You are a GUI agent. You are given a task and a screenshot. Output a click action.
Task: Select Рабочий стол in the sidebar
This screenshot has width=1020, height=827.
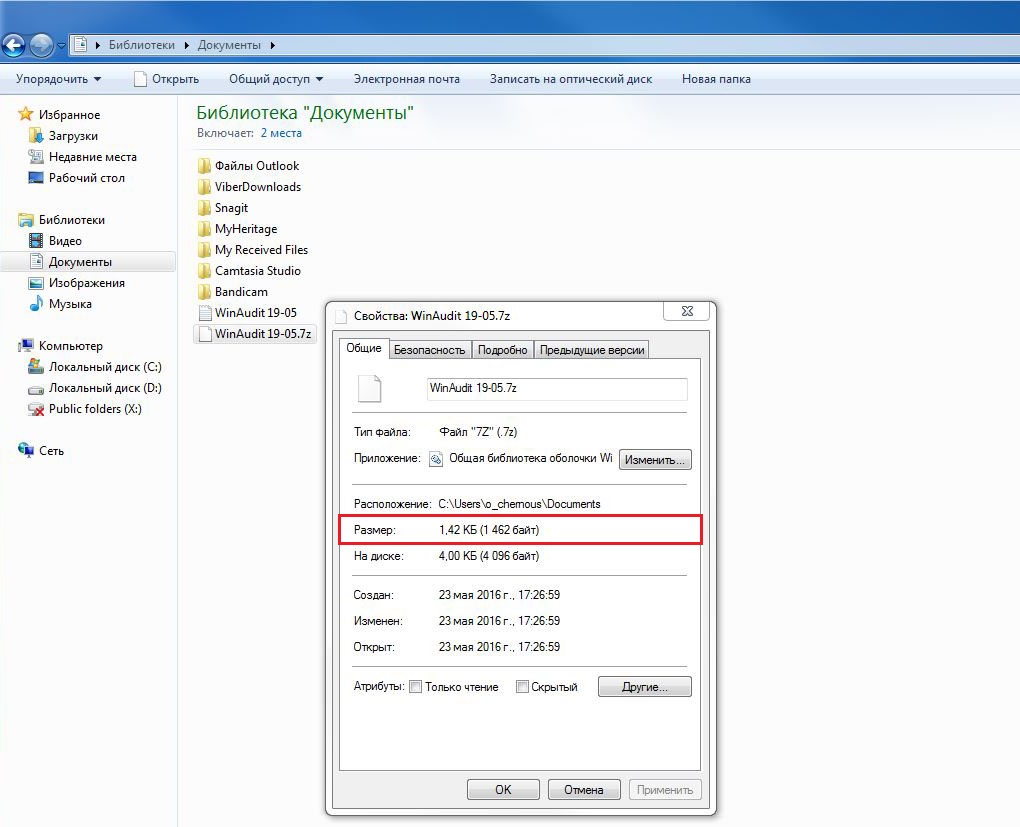point(87,178)
